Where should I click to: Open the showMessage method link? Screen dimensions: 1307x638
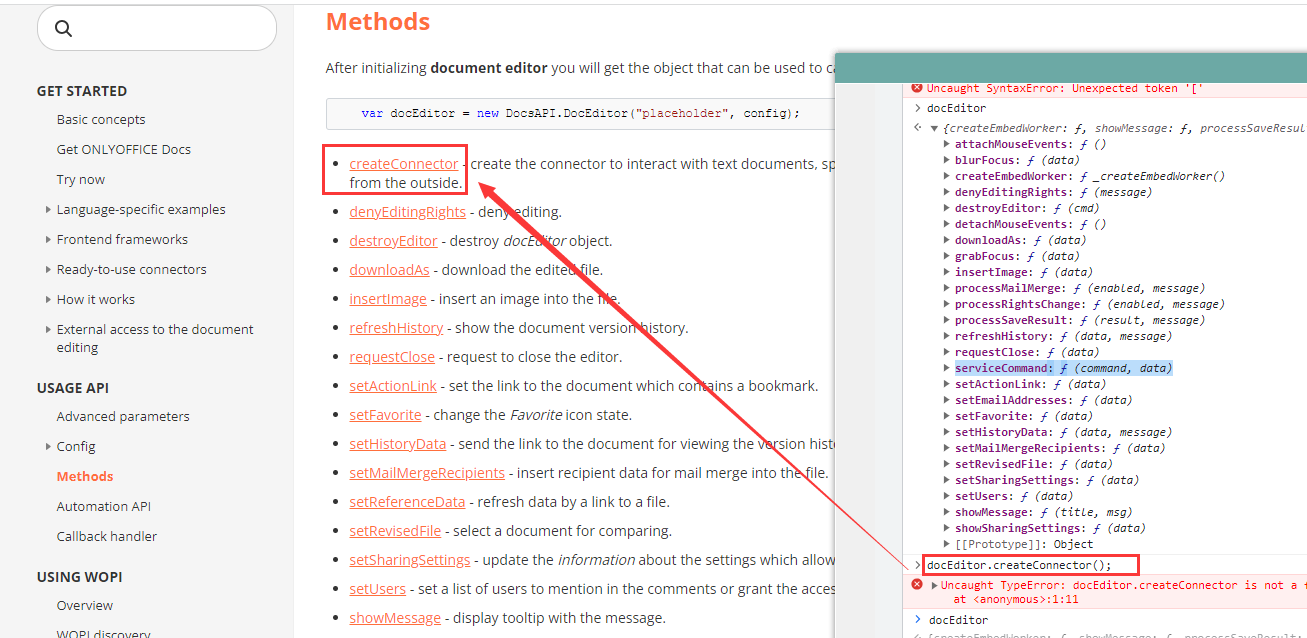click(x=395, y=617)
